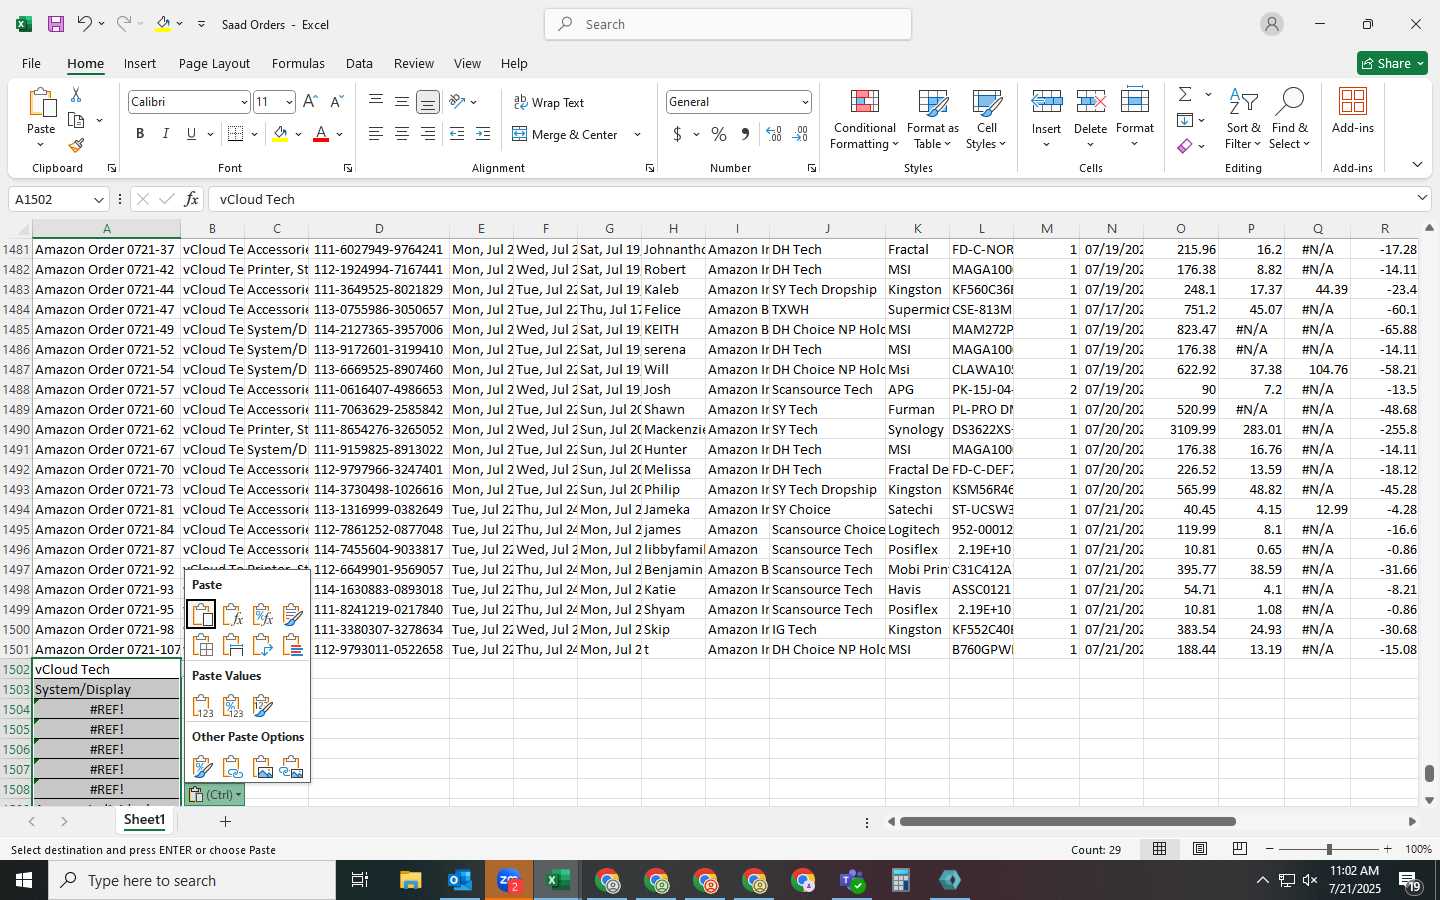Open Conditional Formatting menu
This screenshot has height=900, width=1440.
coord(864,120)
